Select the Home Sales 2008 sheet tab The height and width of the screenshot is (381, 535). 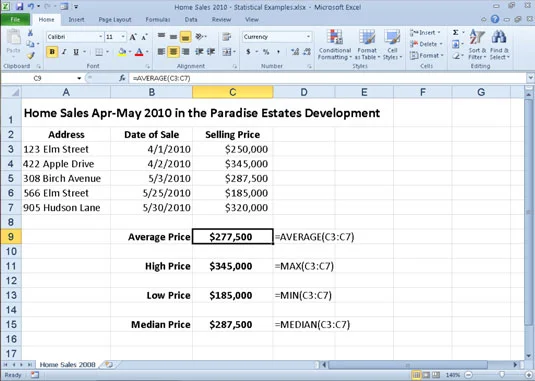click(67, 365)
